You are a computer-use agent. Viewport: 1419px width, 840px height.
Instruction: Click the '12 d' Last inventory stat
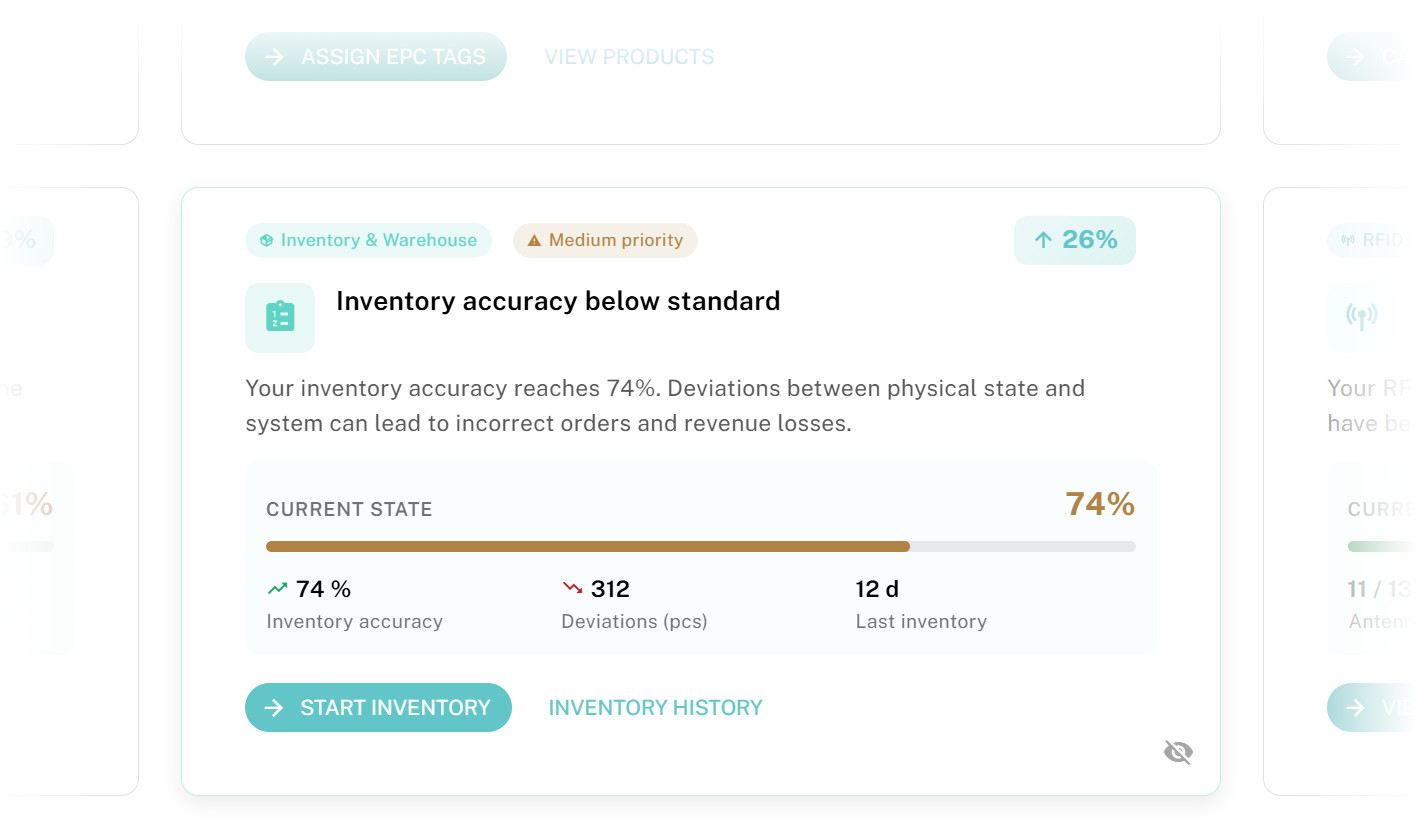pyautogui.click(x=877, y=589)
